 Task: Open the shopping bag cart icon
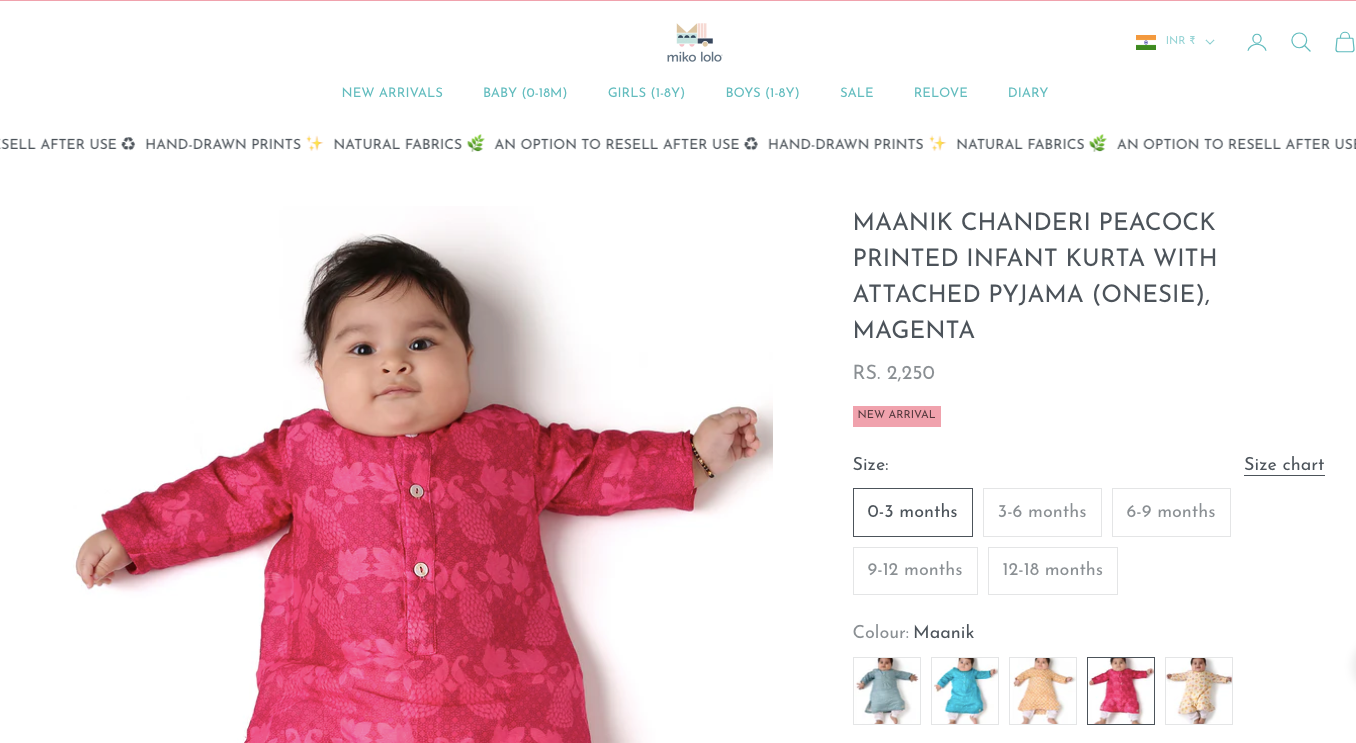pyautogui.click(x=1345, y=42)
